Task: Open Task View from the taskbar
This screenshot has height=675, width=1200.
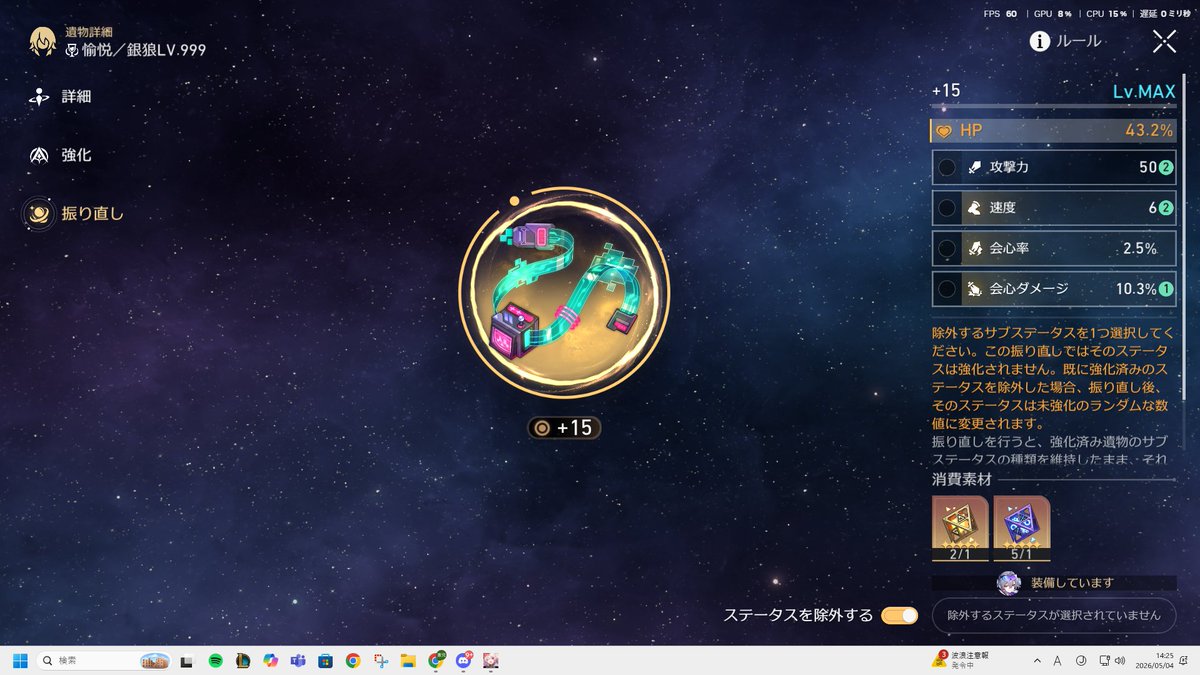Action: point(186,660)
